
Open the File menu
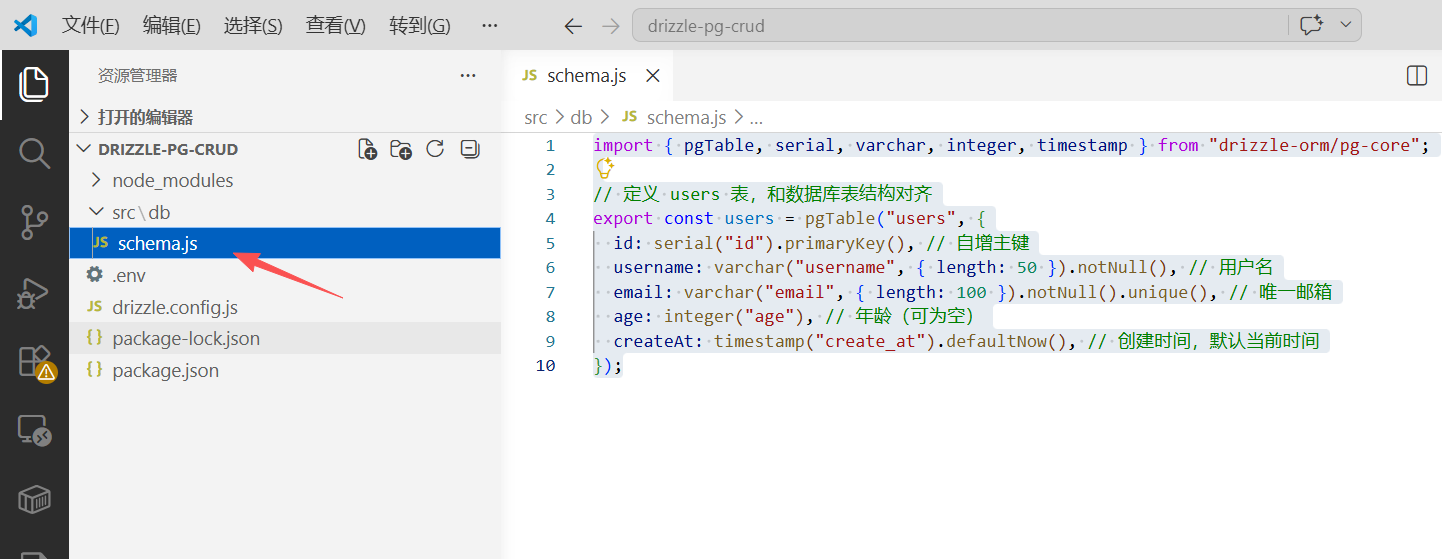coord(90,26)
